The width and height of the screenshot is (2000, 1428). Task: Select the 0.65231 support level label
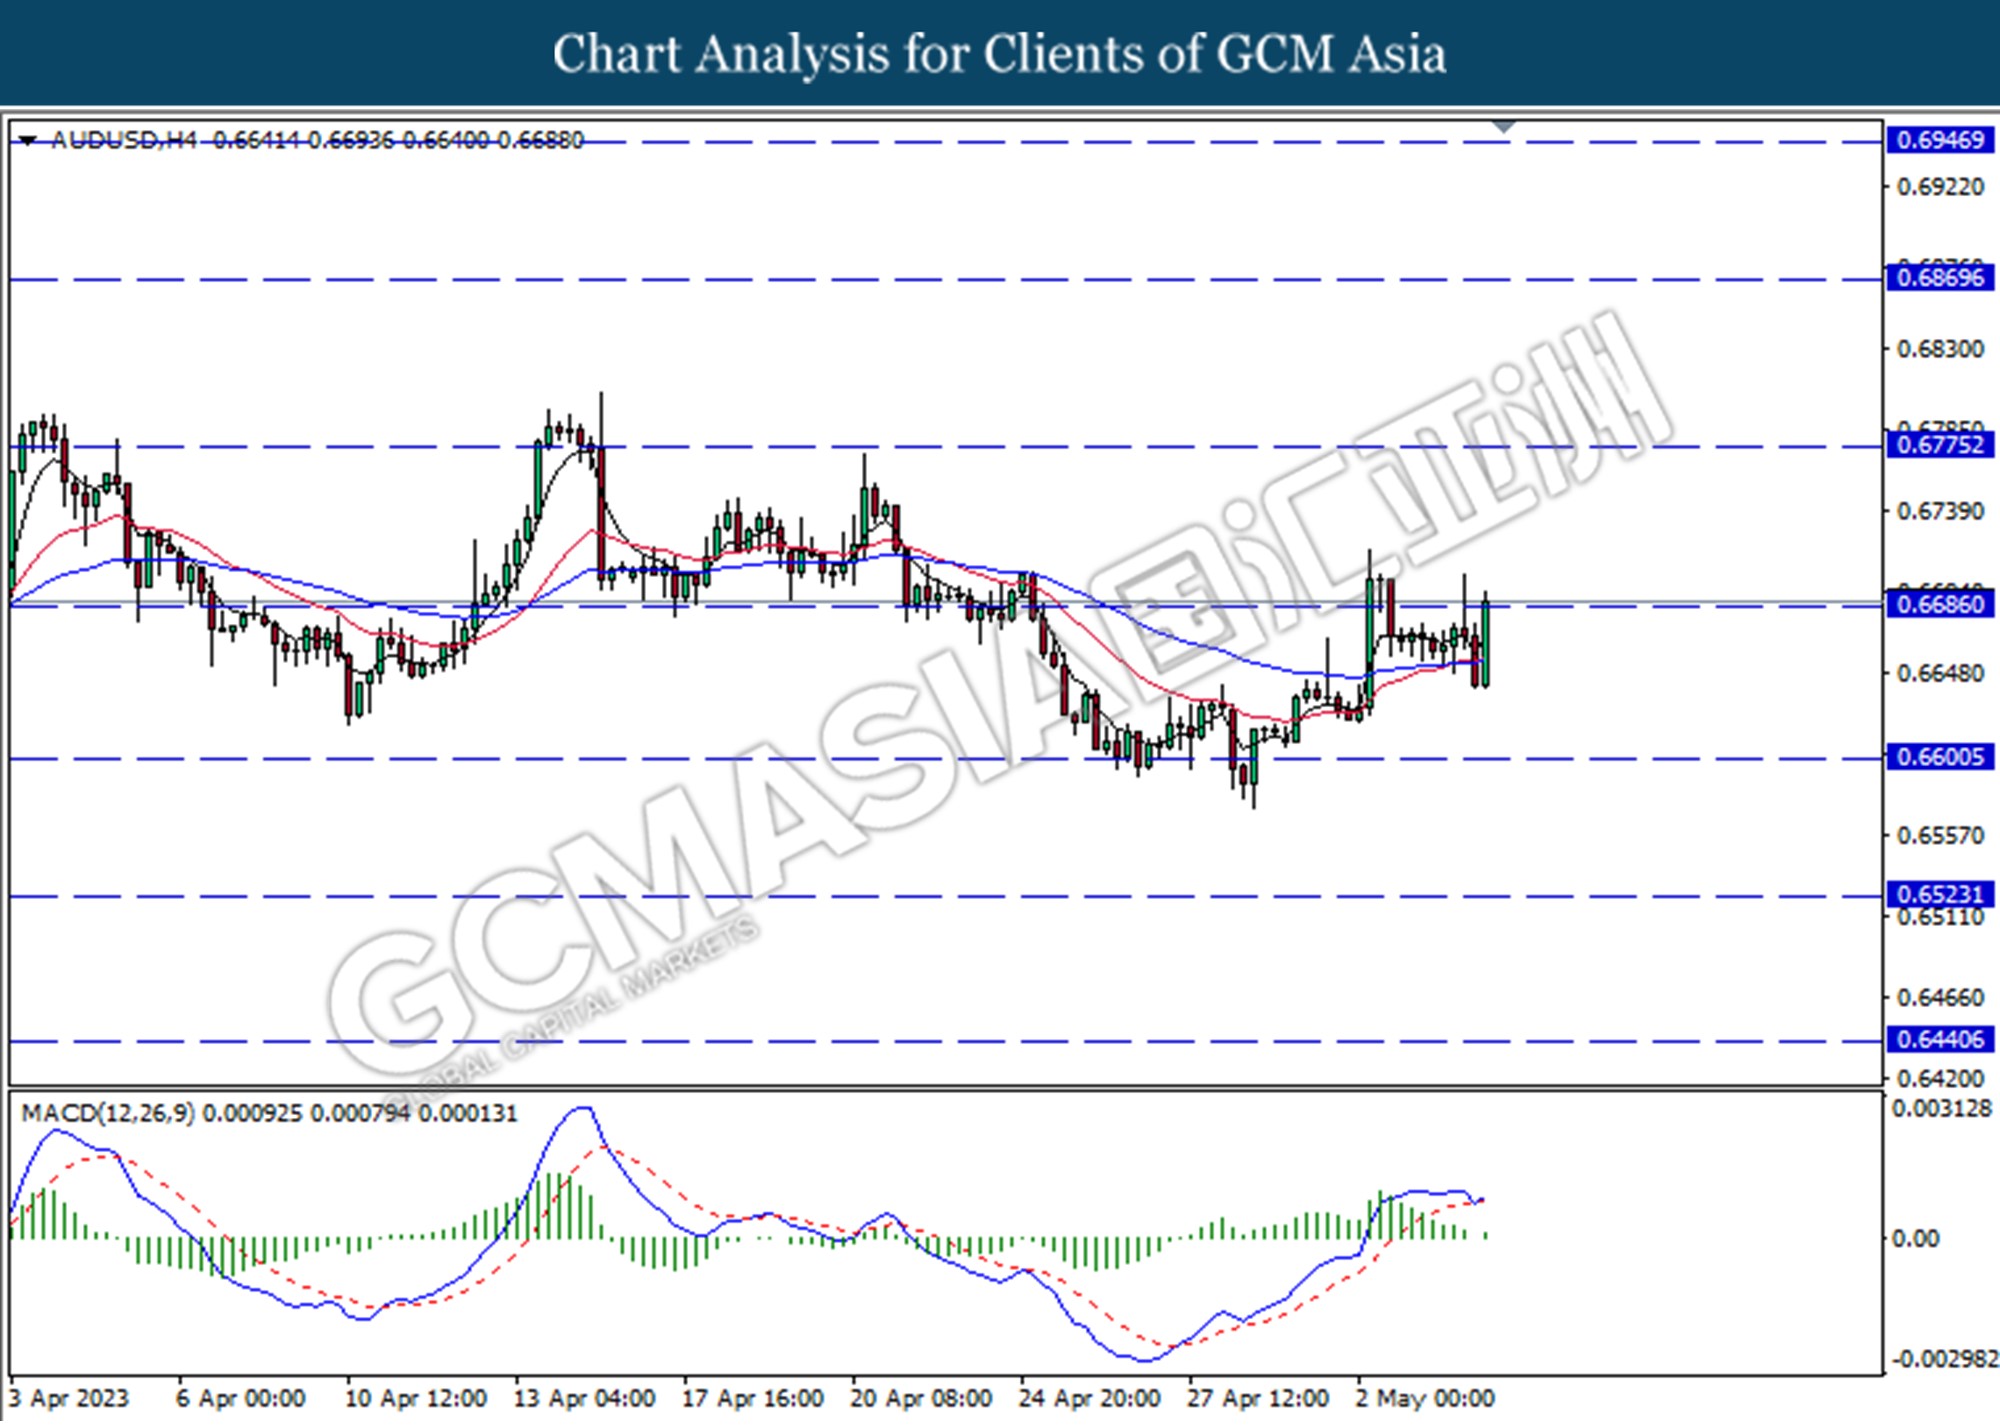[x=1940, y=894]
